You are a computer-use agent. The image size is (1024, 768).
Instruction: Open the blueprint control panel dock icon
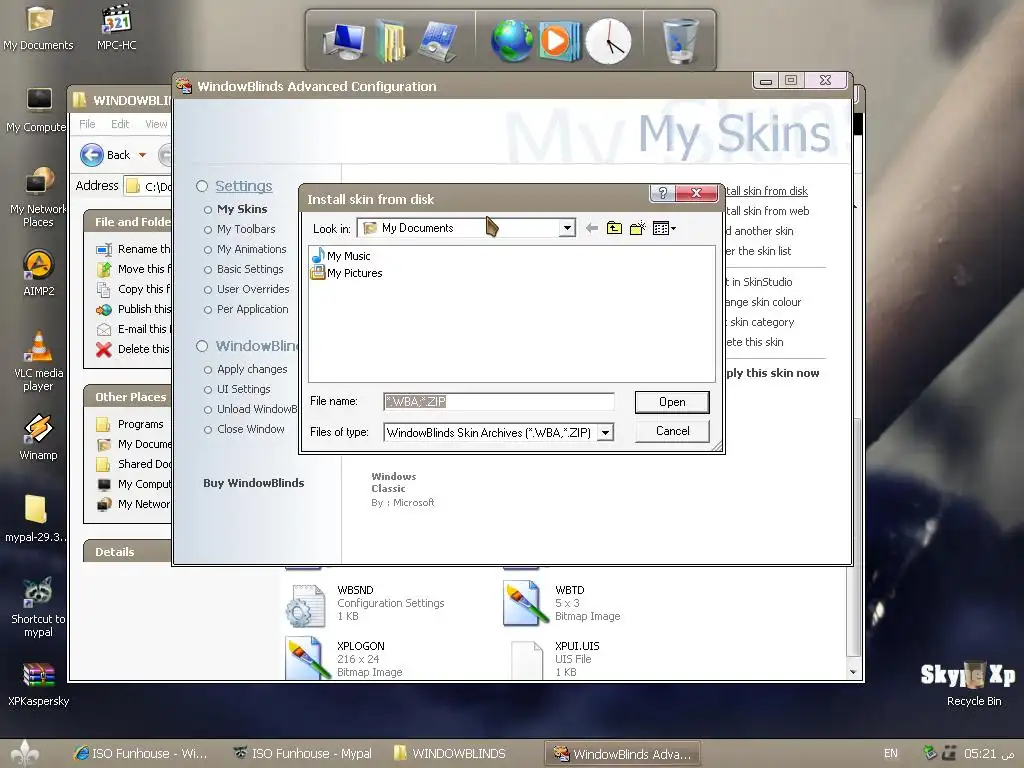[x=438, y=40]
